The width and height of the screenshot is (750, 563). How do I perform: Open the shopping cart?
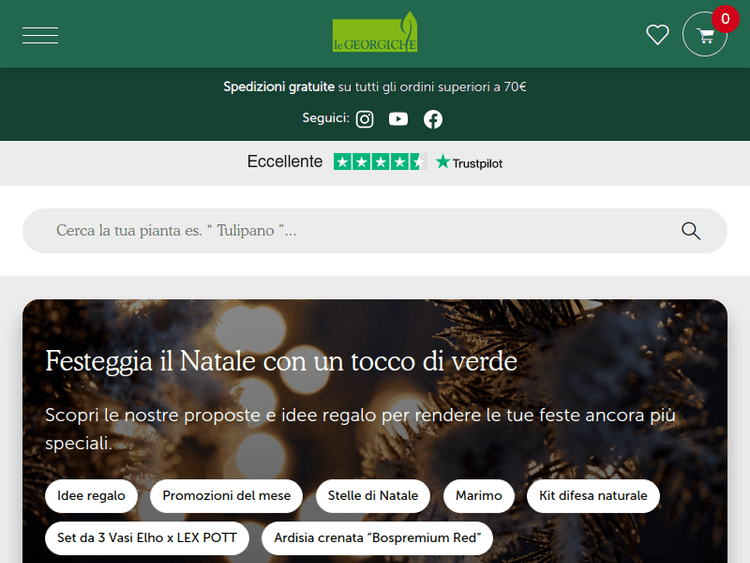(x=705, y=35)
